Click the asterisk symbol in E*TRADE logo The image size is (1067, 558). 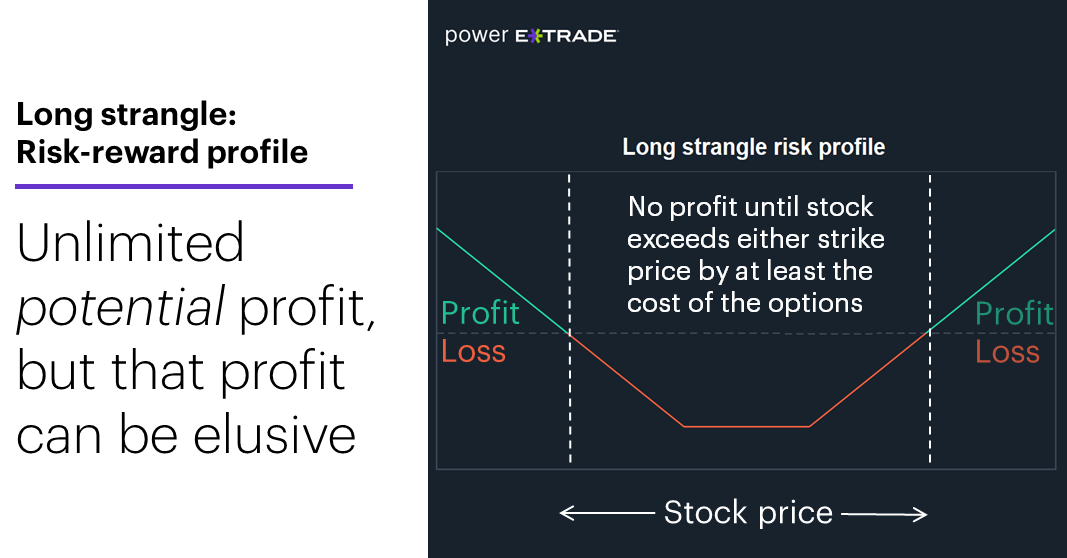coord(534,36)
